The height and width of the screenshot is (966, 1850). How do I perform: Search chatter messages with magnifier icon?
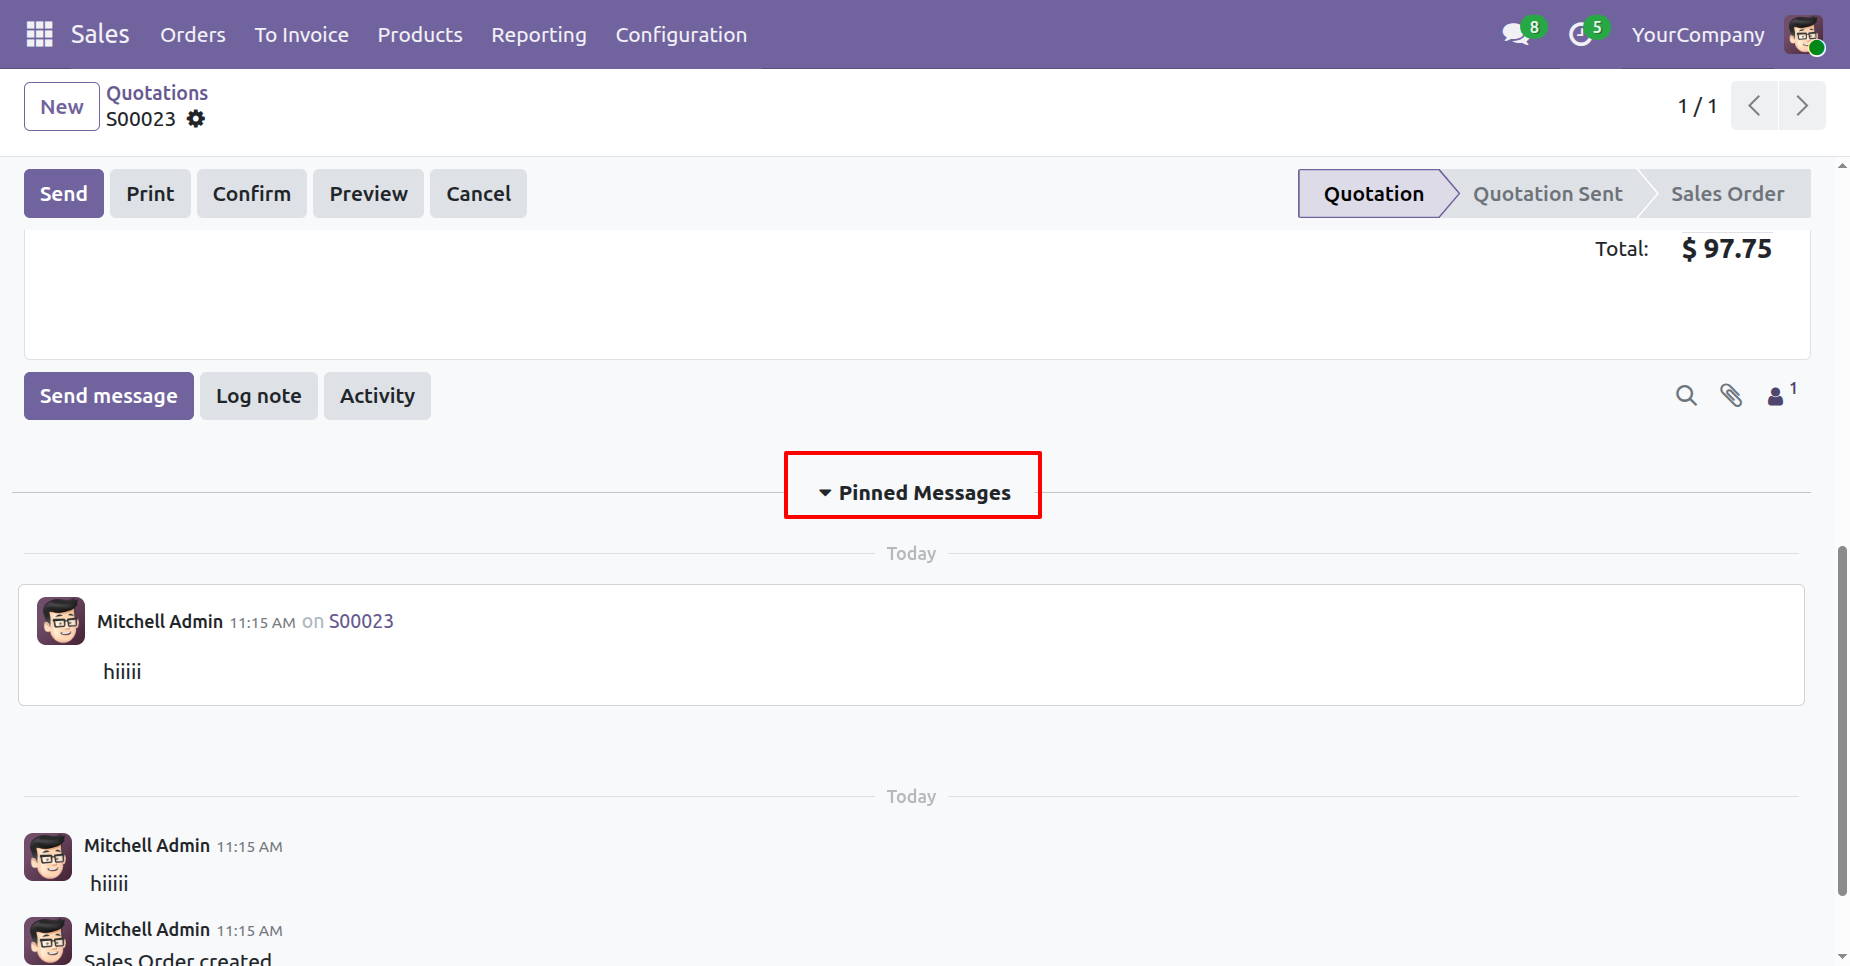pos(1686,396)
